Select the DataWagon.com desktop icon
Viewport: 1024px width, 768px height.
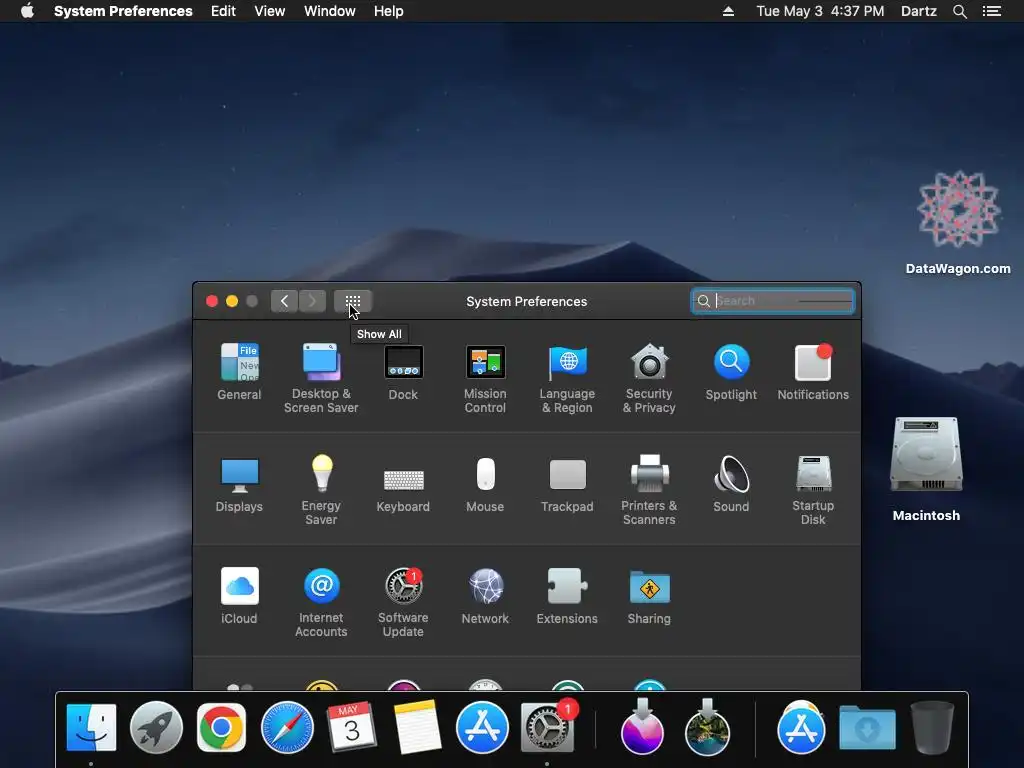coord(958,222)
